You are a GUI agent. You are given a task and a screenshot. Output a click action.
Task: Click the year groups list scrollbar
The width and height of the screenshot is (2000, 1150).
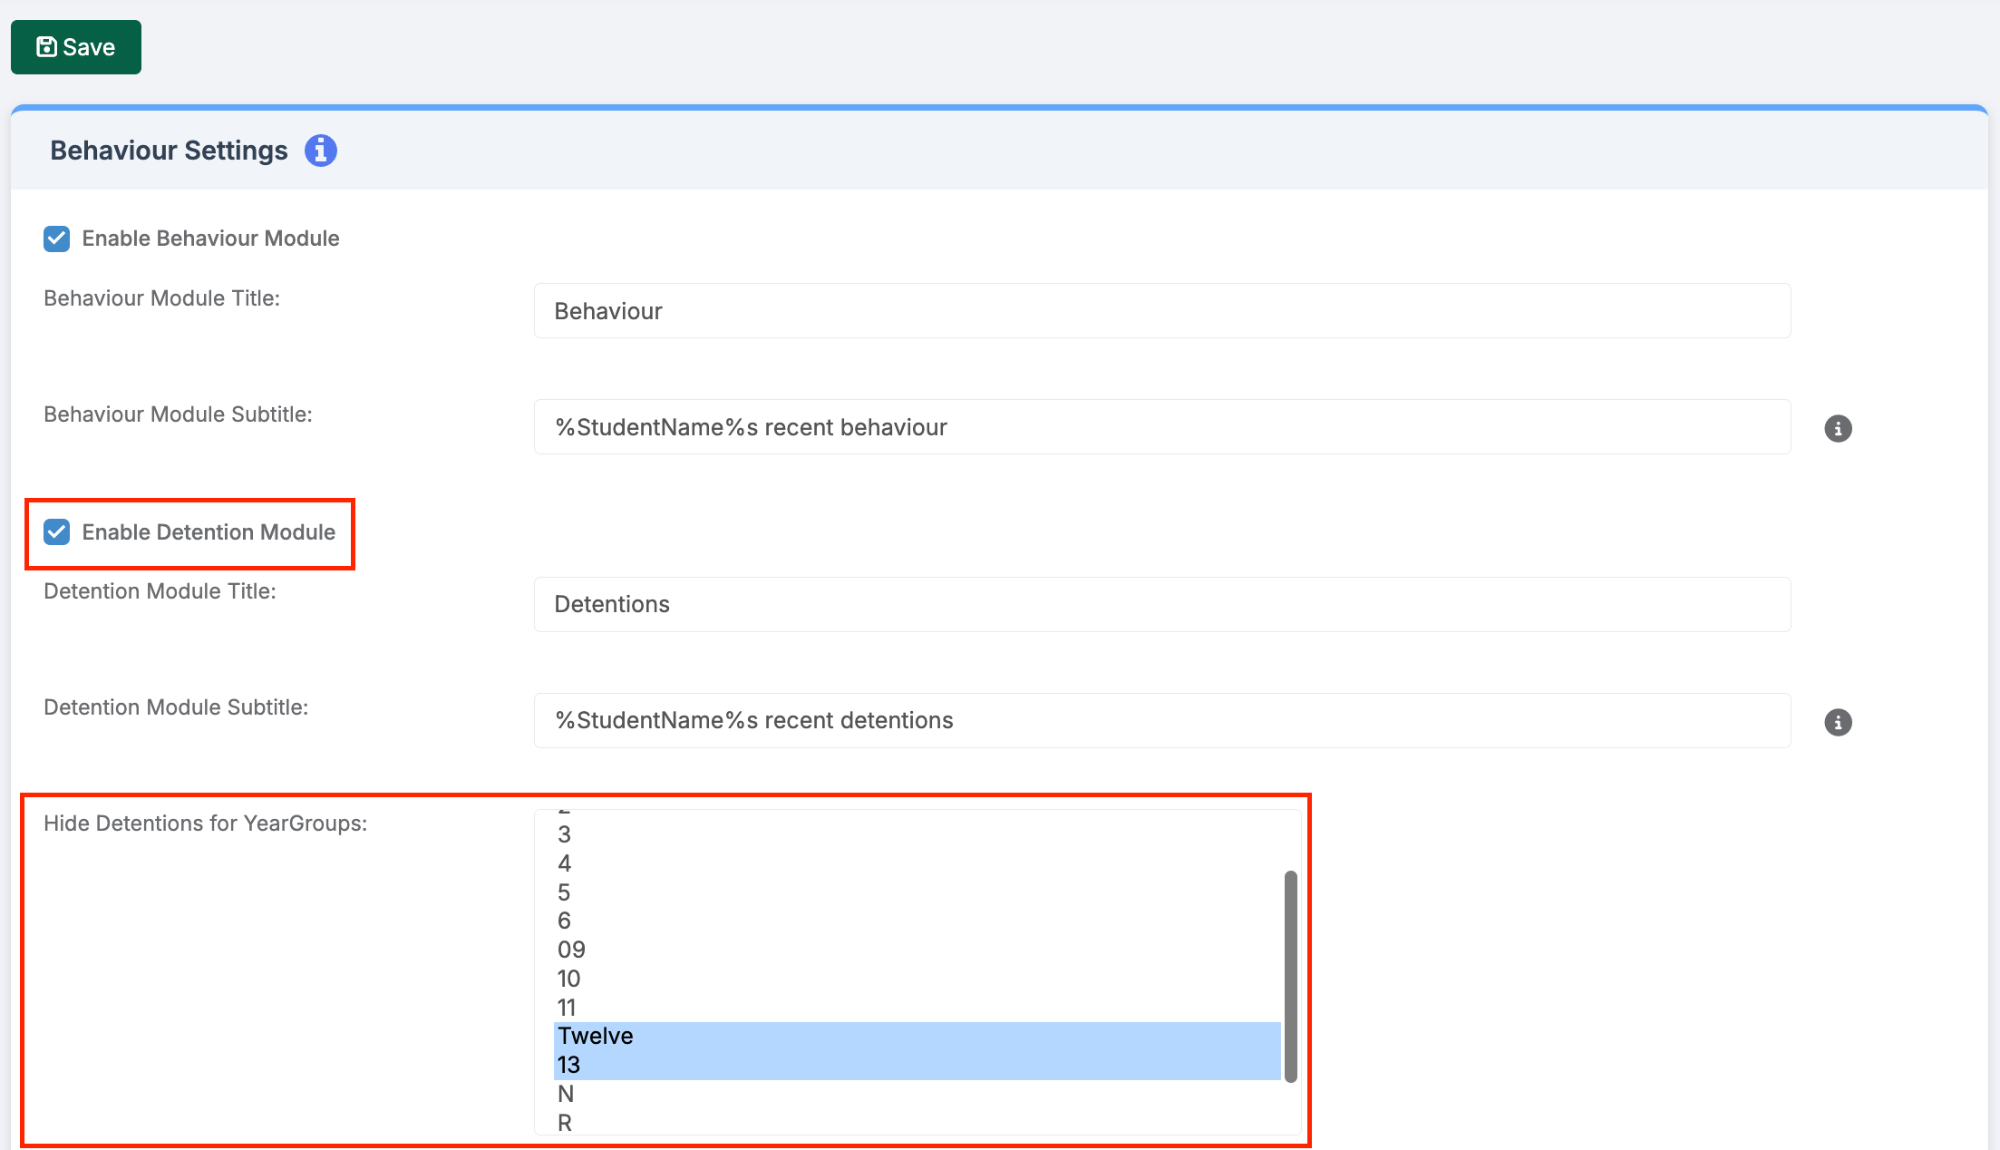(1290, 975)
